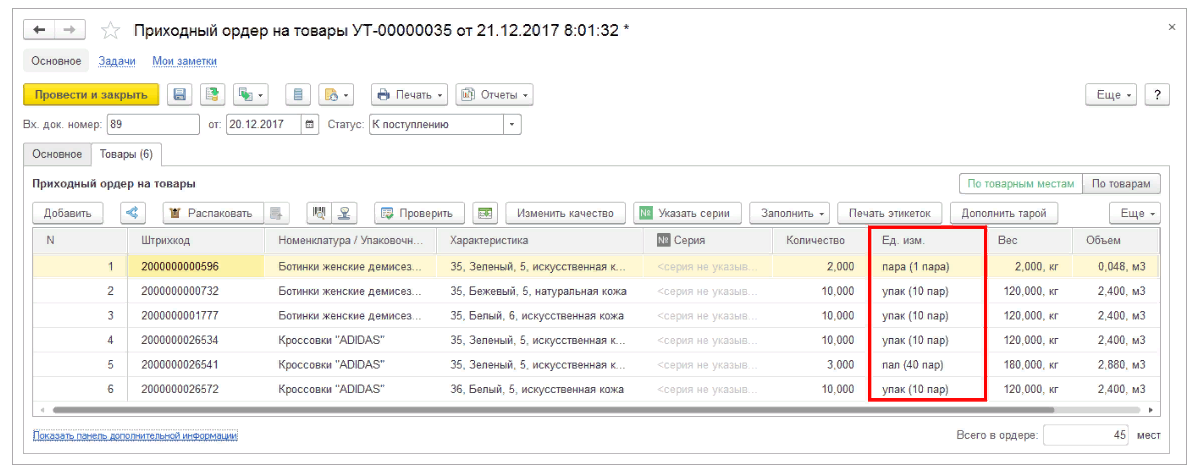Click the save document floppy disk icon
The width and height of the screenshot is (1193, 470).
click(x=180, y=95)
